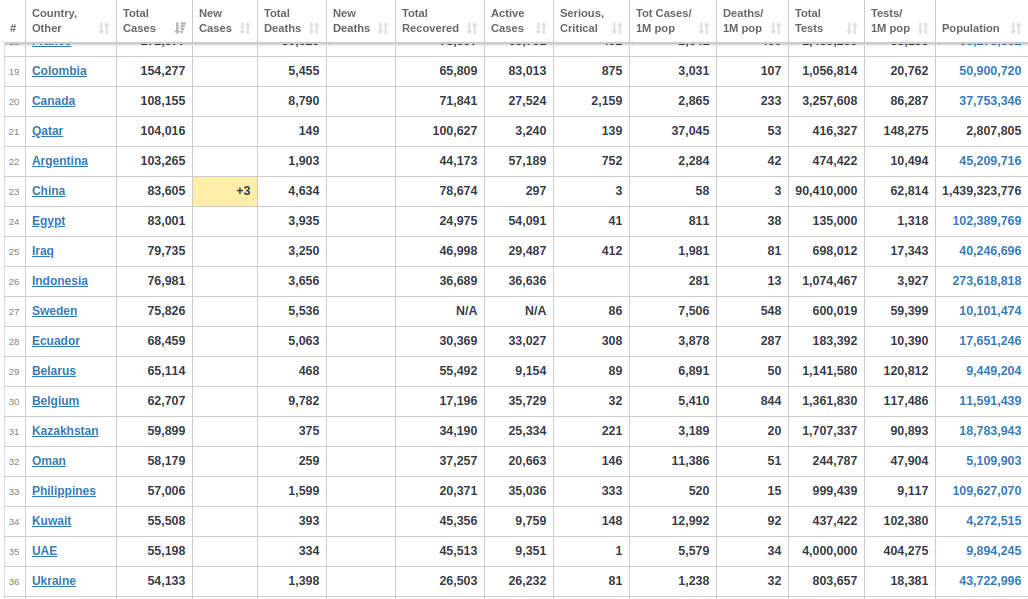
Task: Click Serious, Critical sort arrows
Action: point(617,28)
